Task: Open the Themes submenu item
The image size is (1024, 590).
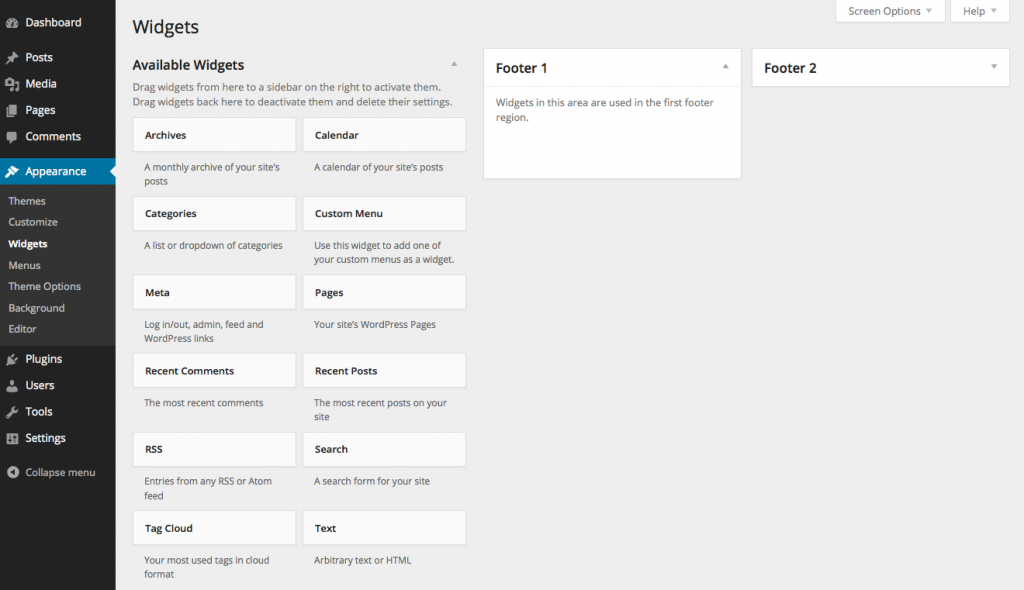Action: pyautogui.click(x=27, y=201)
